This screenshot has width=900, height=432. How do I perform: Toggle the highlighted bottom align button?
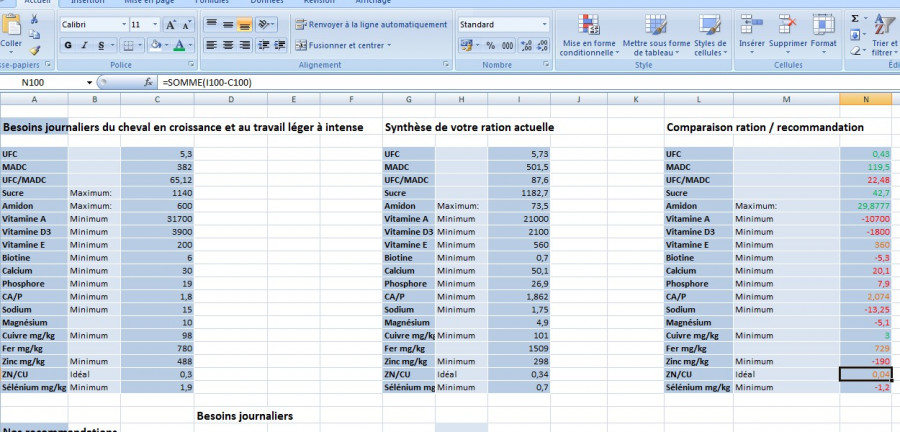(245, 25)
